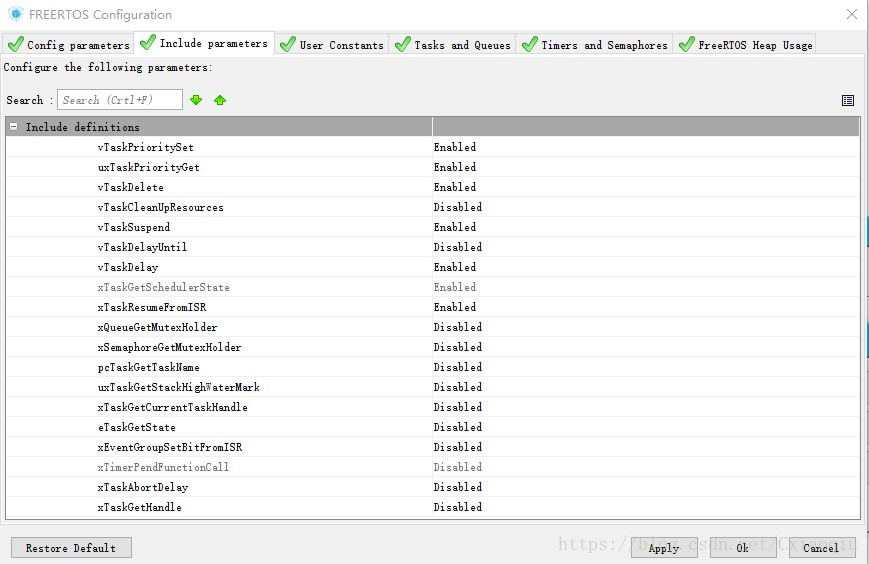Select the xEventGroupSetBitFromISR parameter name
Image resolution: width=869 pixels, height=564 pixels.
(x=170, y=447)
